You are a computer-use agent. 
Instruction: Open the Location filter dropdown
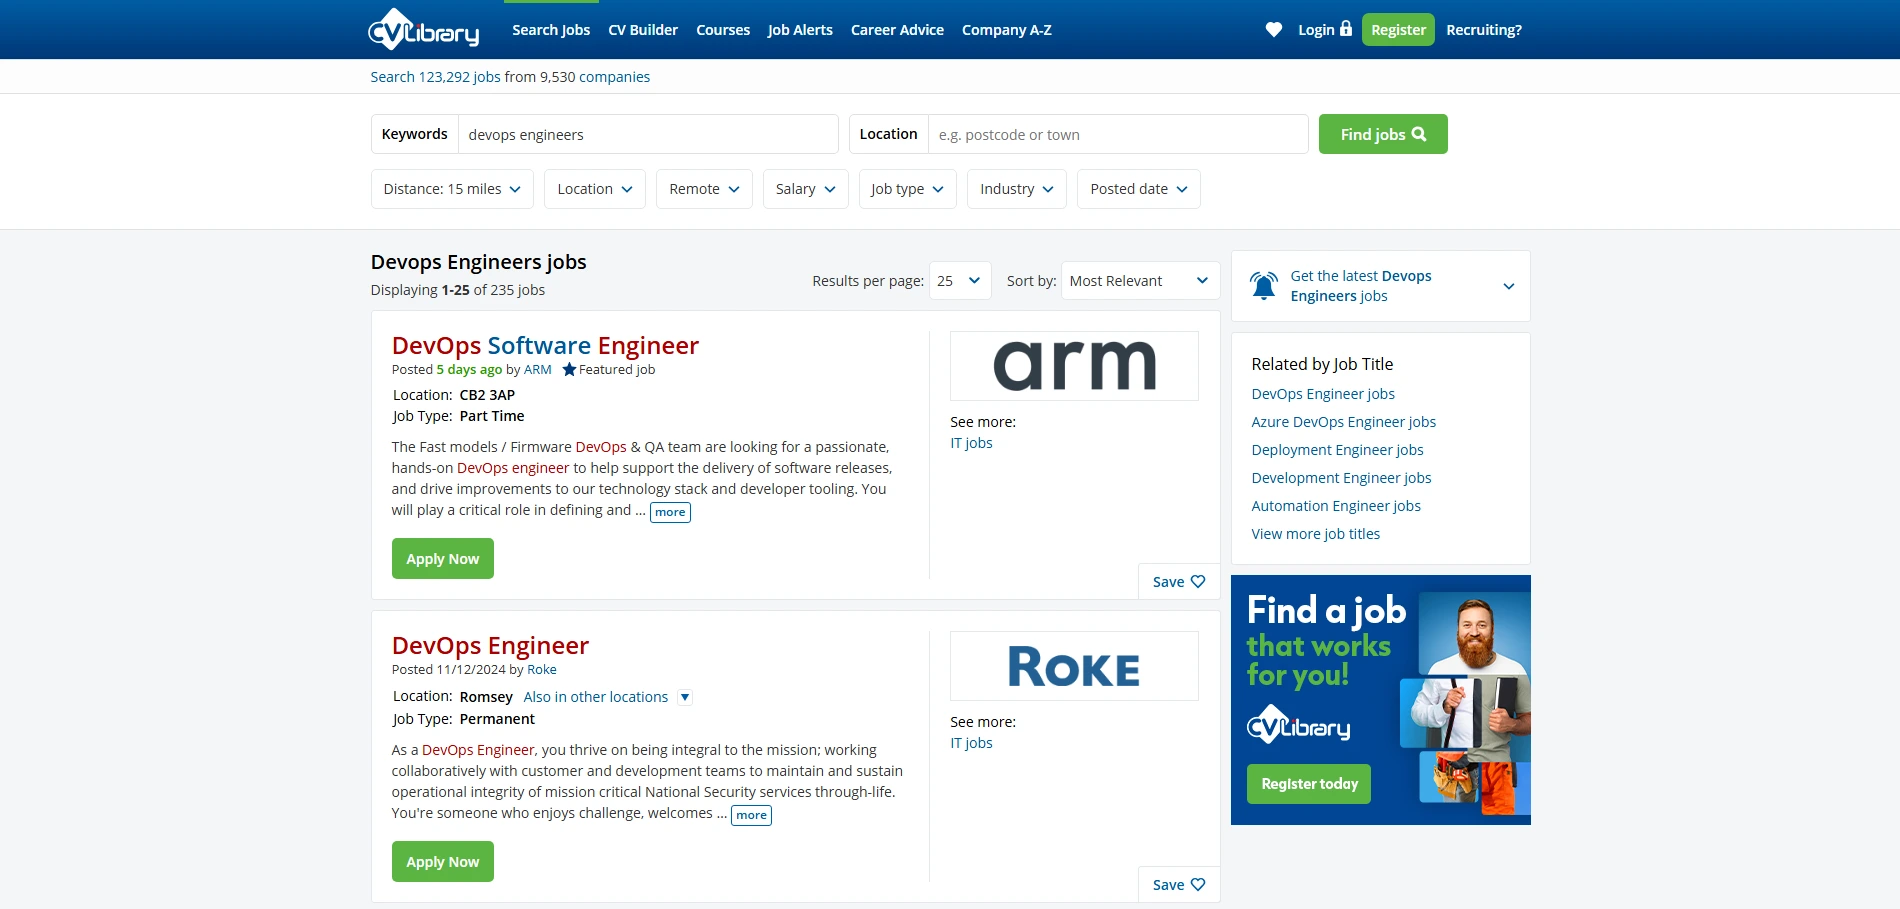(595, 189)
